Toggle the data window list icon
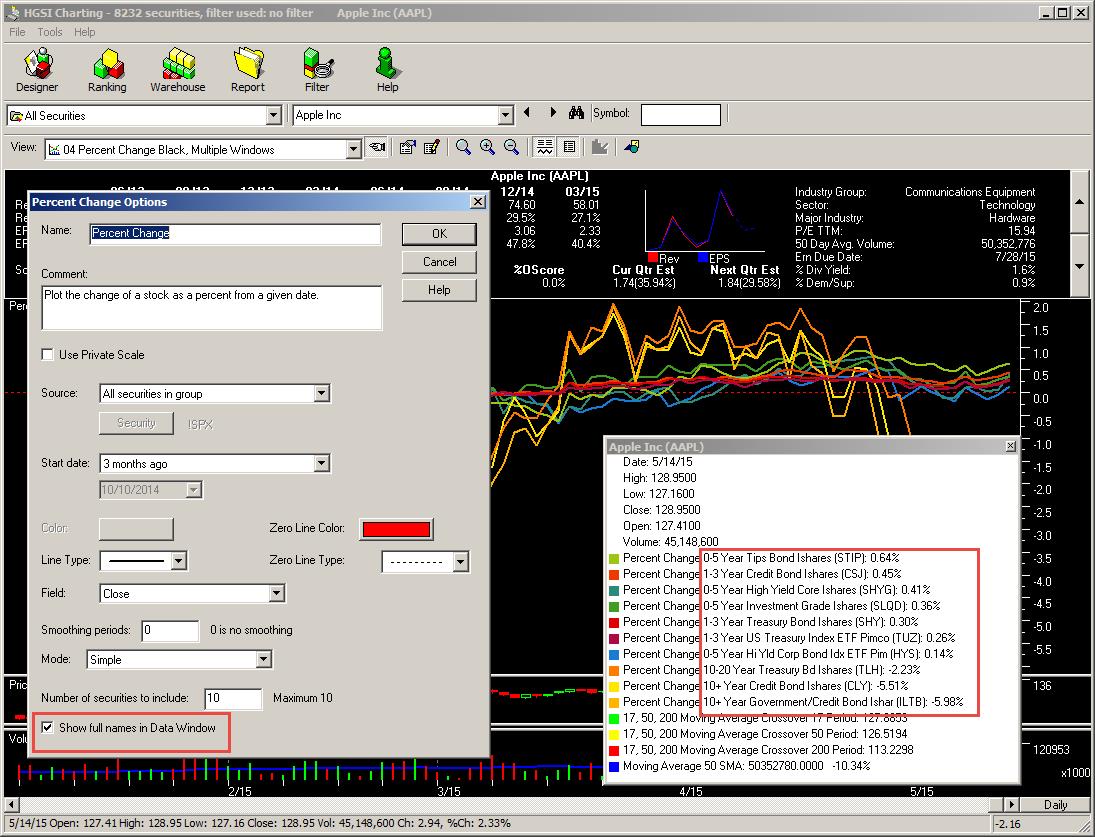The width and height of the screenshot is (1095, 837). [x=569, y=147]
